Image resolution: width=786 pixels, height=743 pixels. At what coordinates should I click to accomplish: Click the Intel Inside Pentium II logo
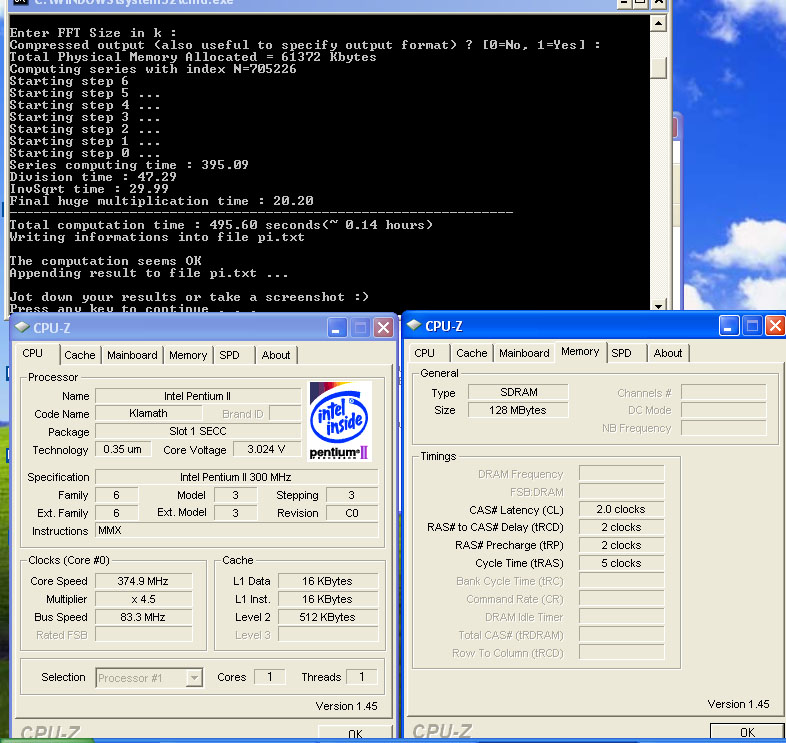[x=339, y=421]
